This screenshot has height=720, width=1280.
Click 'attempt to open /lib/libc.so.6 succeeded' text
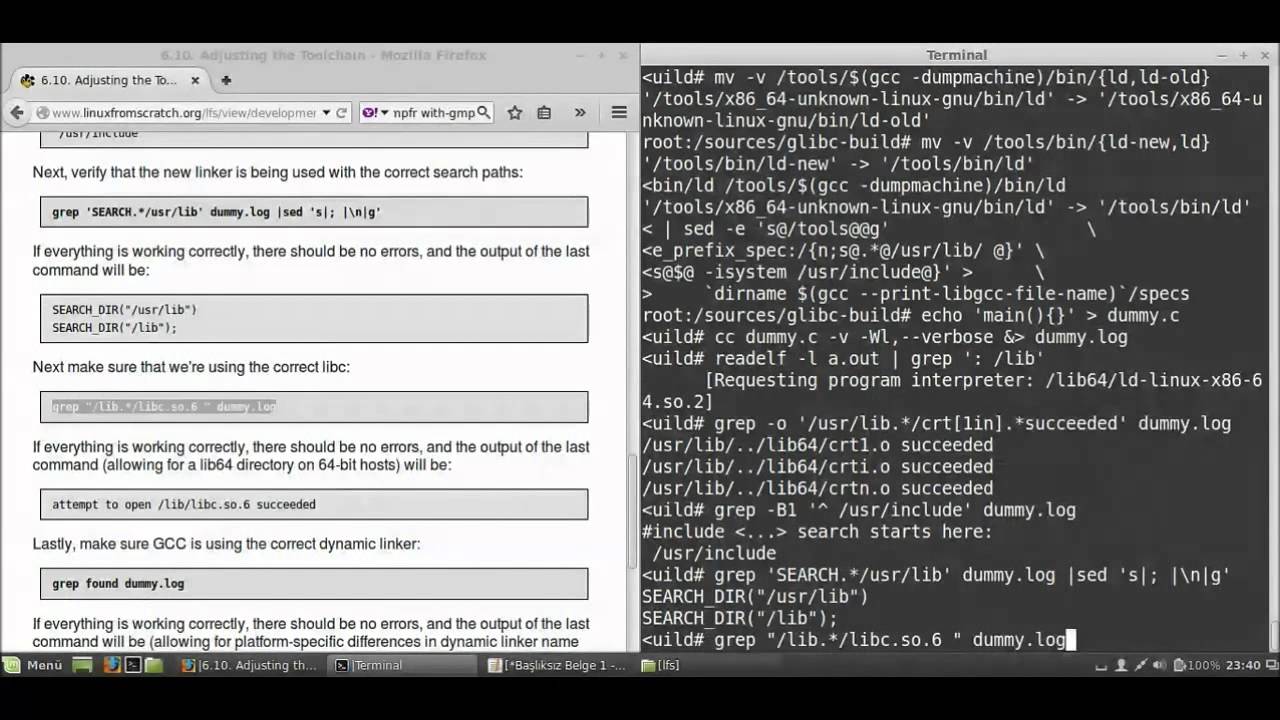[184, 505]
